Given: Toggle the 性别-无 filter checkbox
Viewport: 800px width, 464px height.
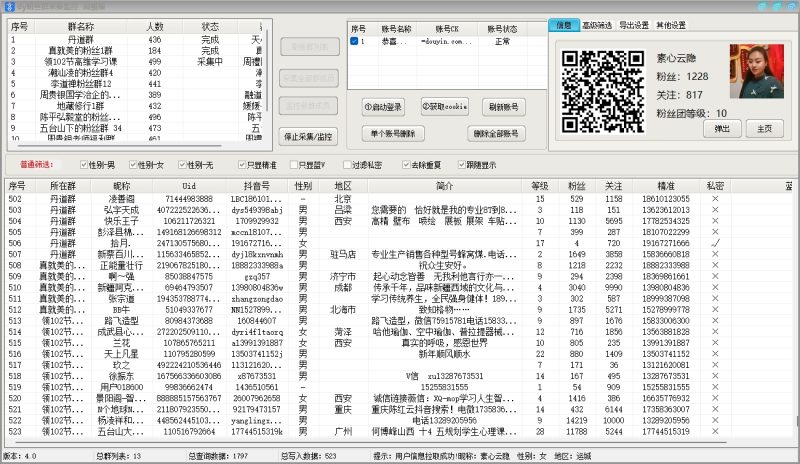Looking at the screenshot, I should point(182,164).
